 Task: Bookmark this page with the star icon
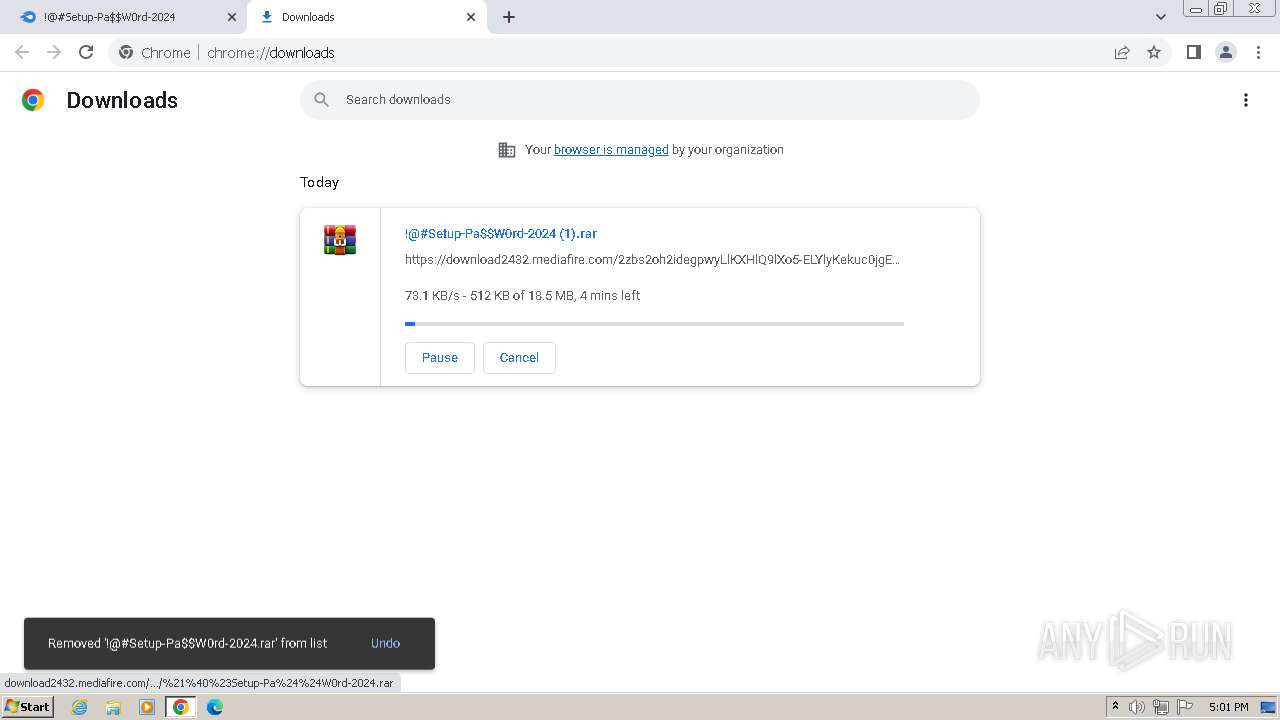tap(1154, 52)
